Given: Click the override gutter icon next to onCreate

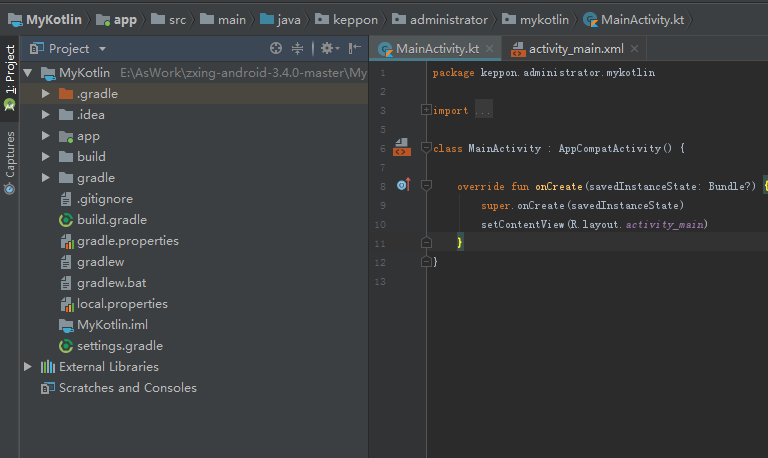Looking at the screenshot, I should pos(403,185).
